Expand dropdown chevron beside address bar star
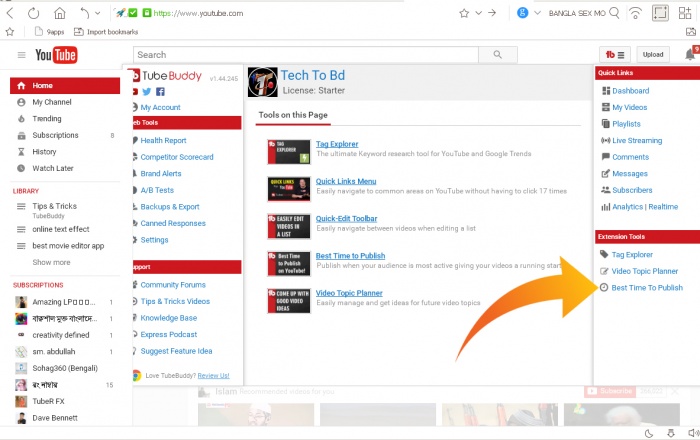Screen dimensions: 700x440 click(x=479, y=13)
